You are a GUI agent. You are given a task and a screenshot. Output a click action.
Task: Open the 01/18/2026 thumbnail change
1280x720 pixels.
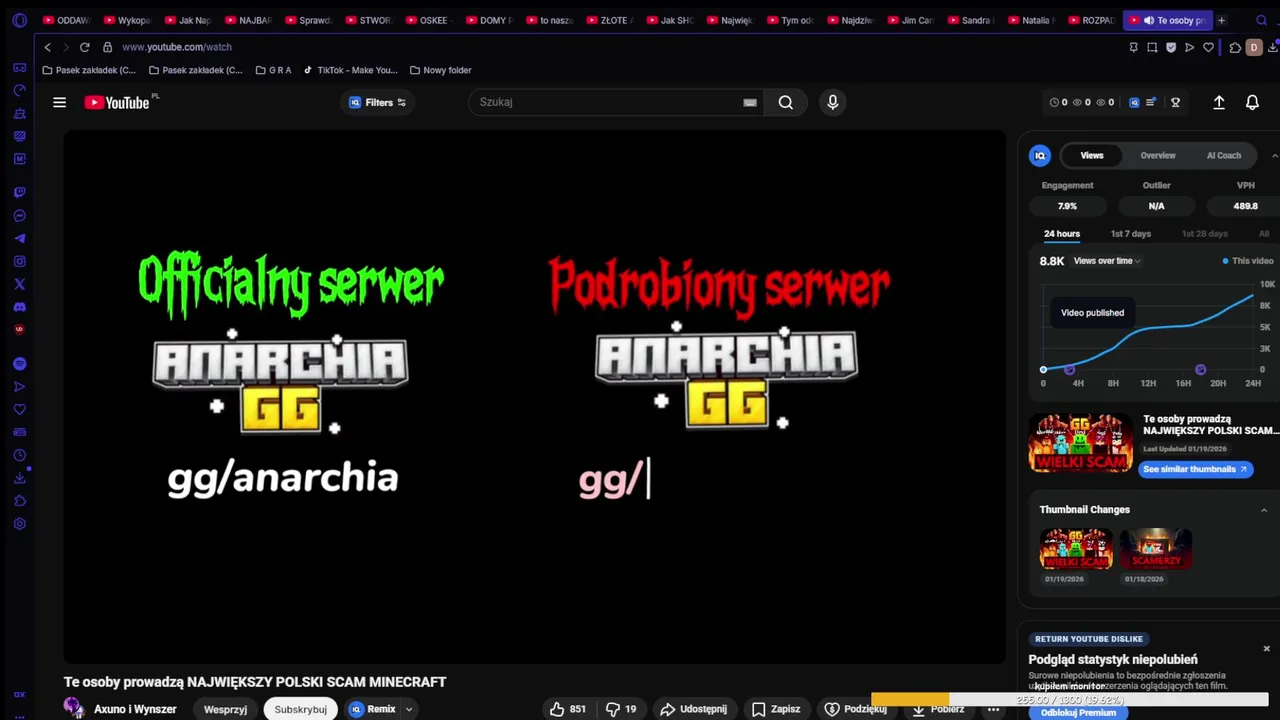(1155, 548)
